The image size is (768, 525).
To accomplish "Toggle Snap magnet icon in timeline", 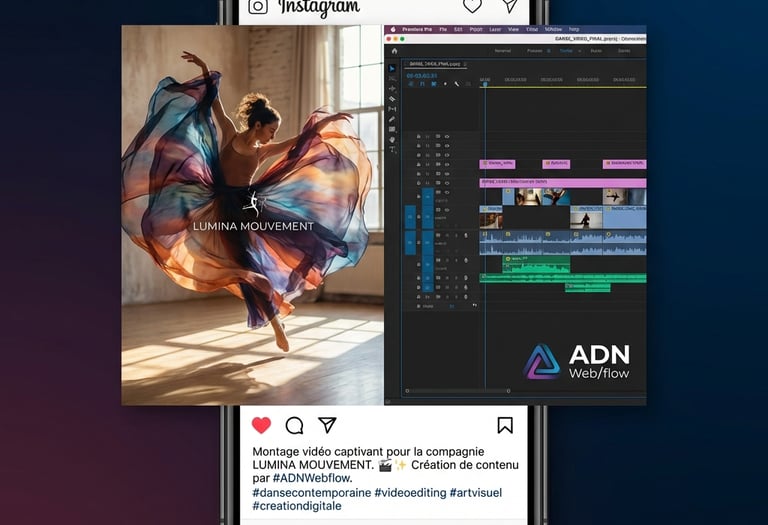I will [x=422, y=84].
